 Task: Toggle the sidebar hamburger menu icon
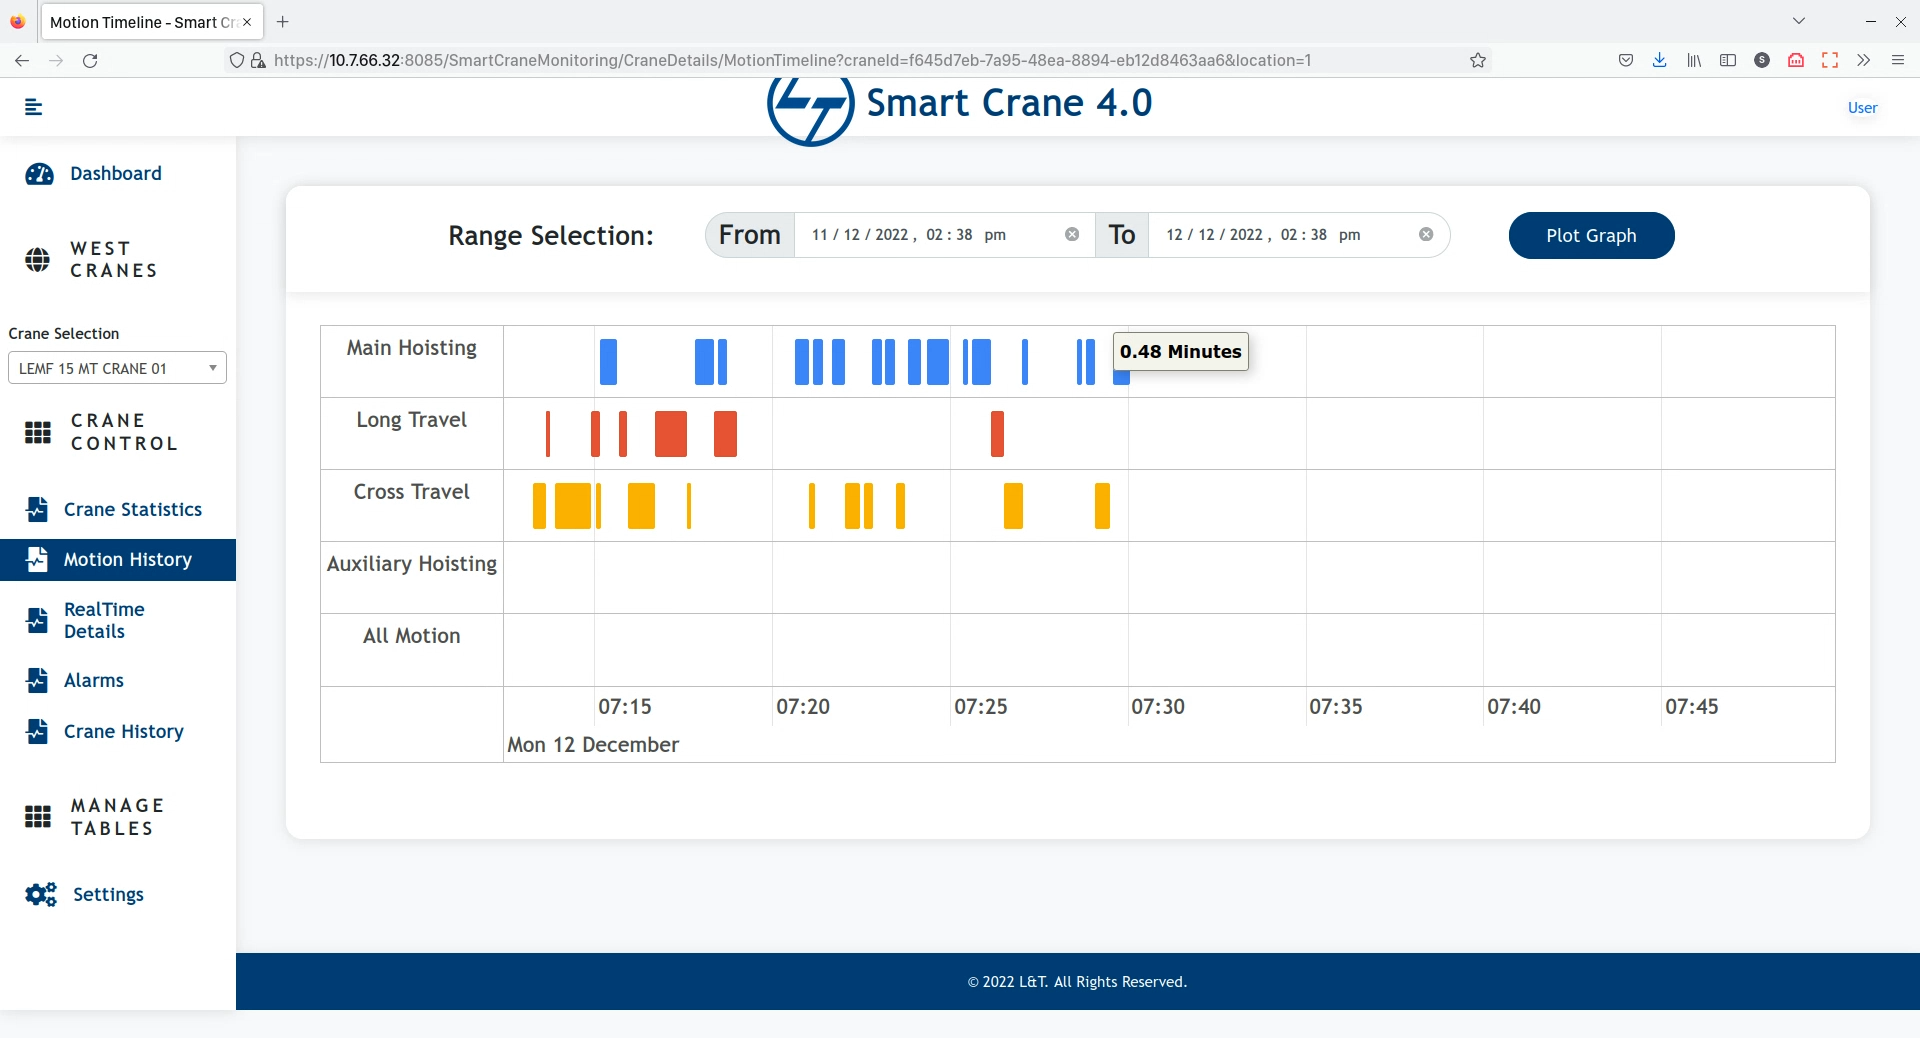coord(33,107)
